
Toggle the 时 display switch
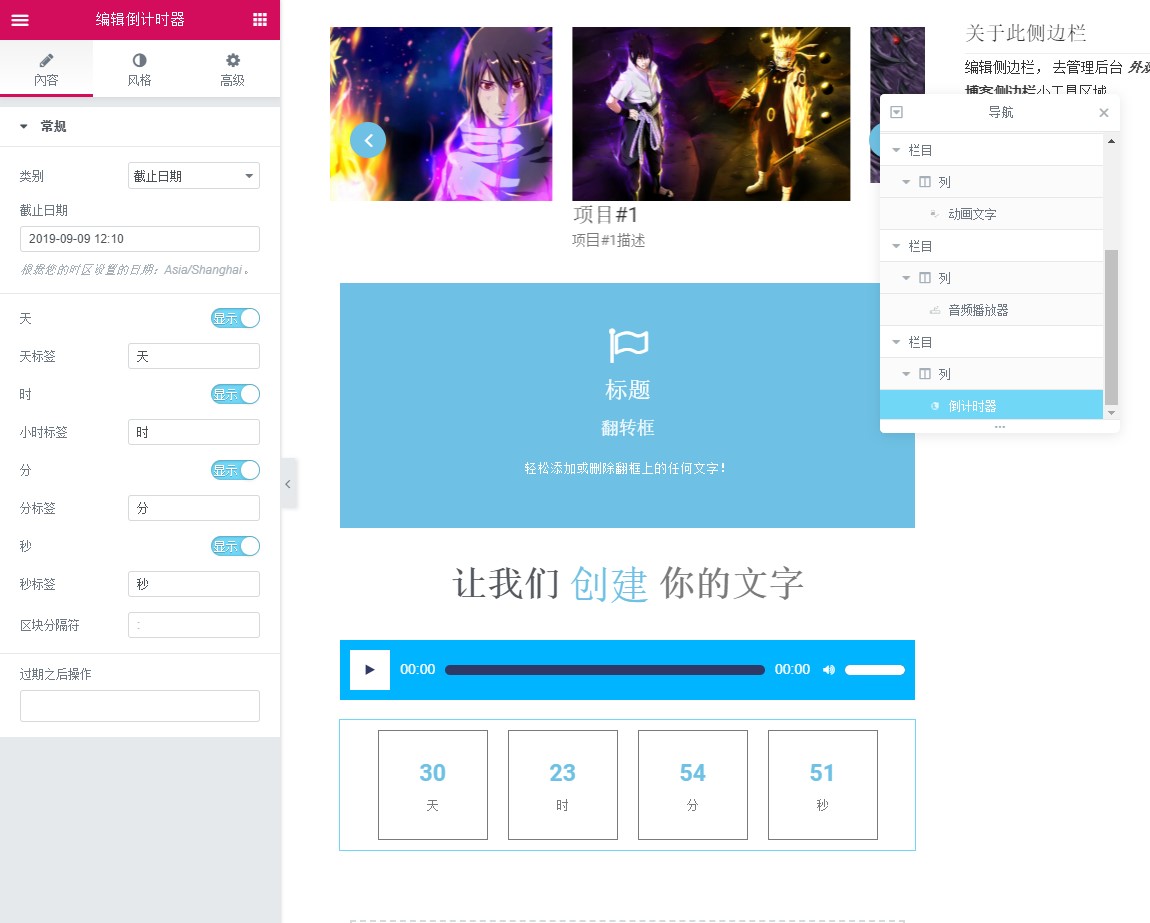pos(235,394)
